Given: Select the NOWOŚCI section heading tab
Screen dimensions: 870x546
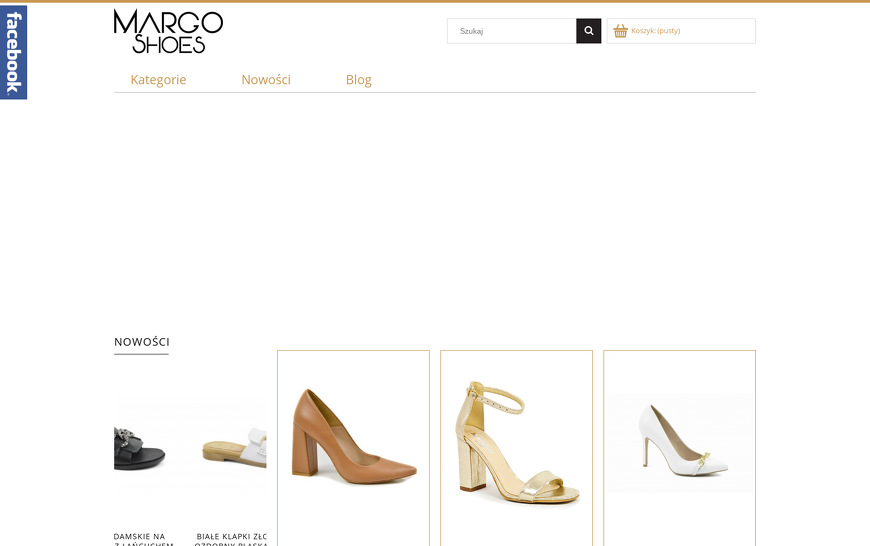Looking at the screenshot, I should pos(141,342).
